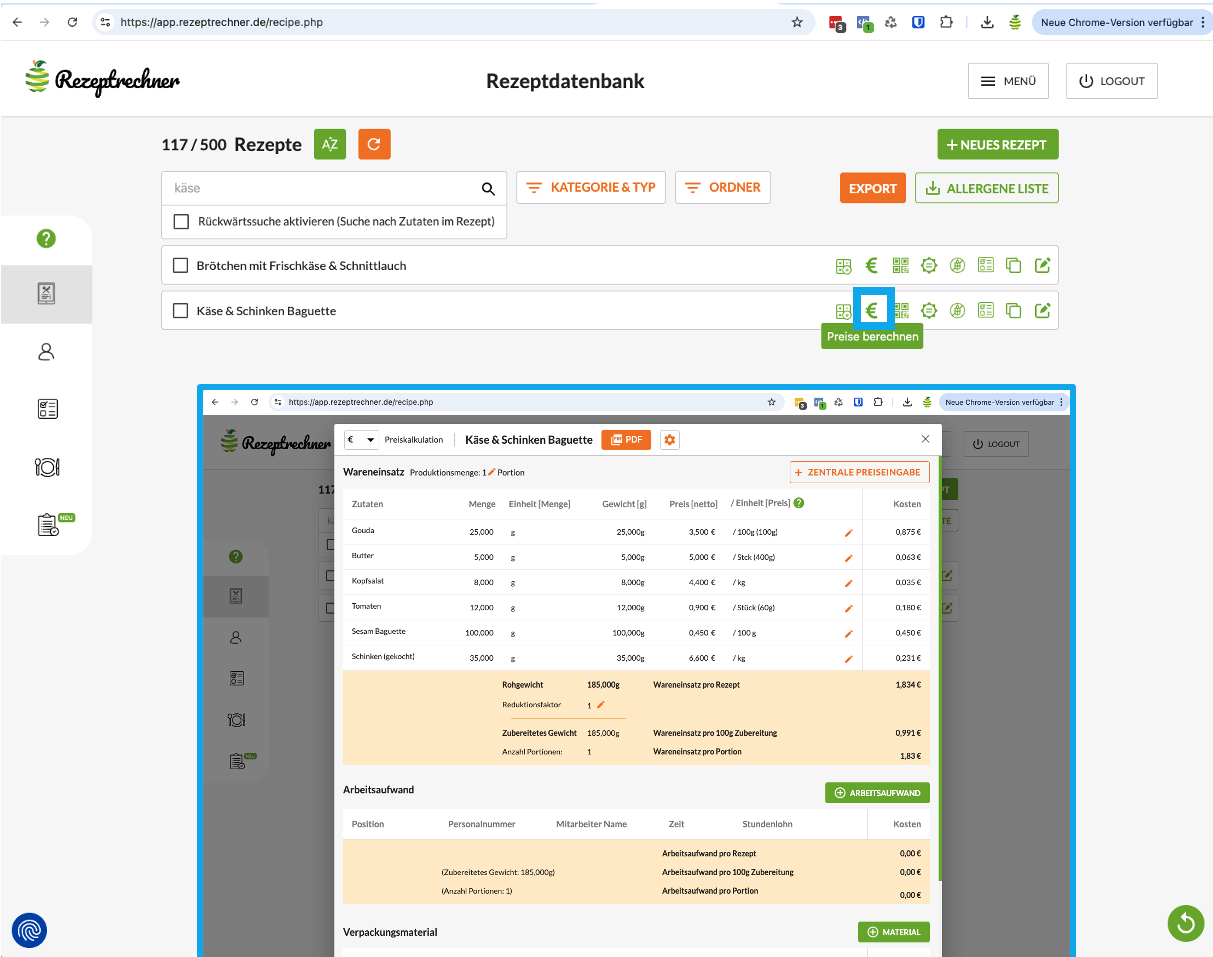Open the MENÜ hamburger menu

(1007, 82)
